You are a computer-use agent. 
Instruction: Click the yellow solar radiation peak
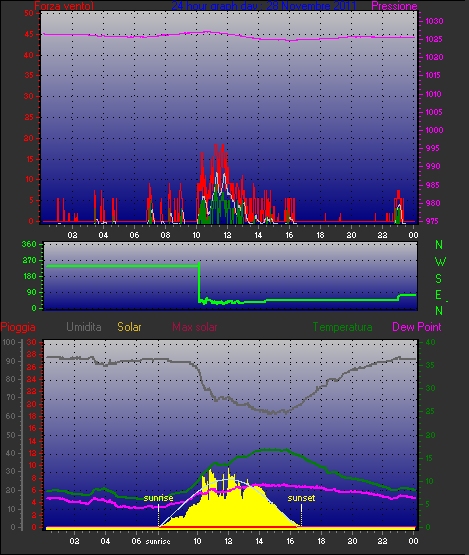pos(211,471)
